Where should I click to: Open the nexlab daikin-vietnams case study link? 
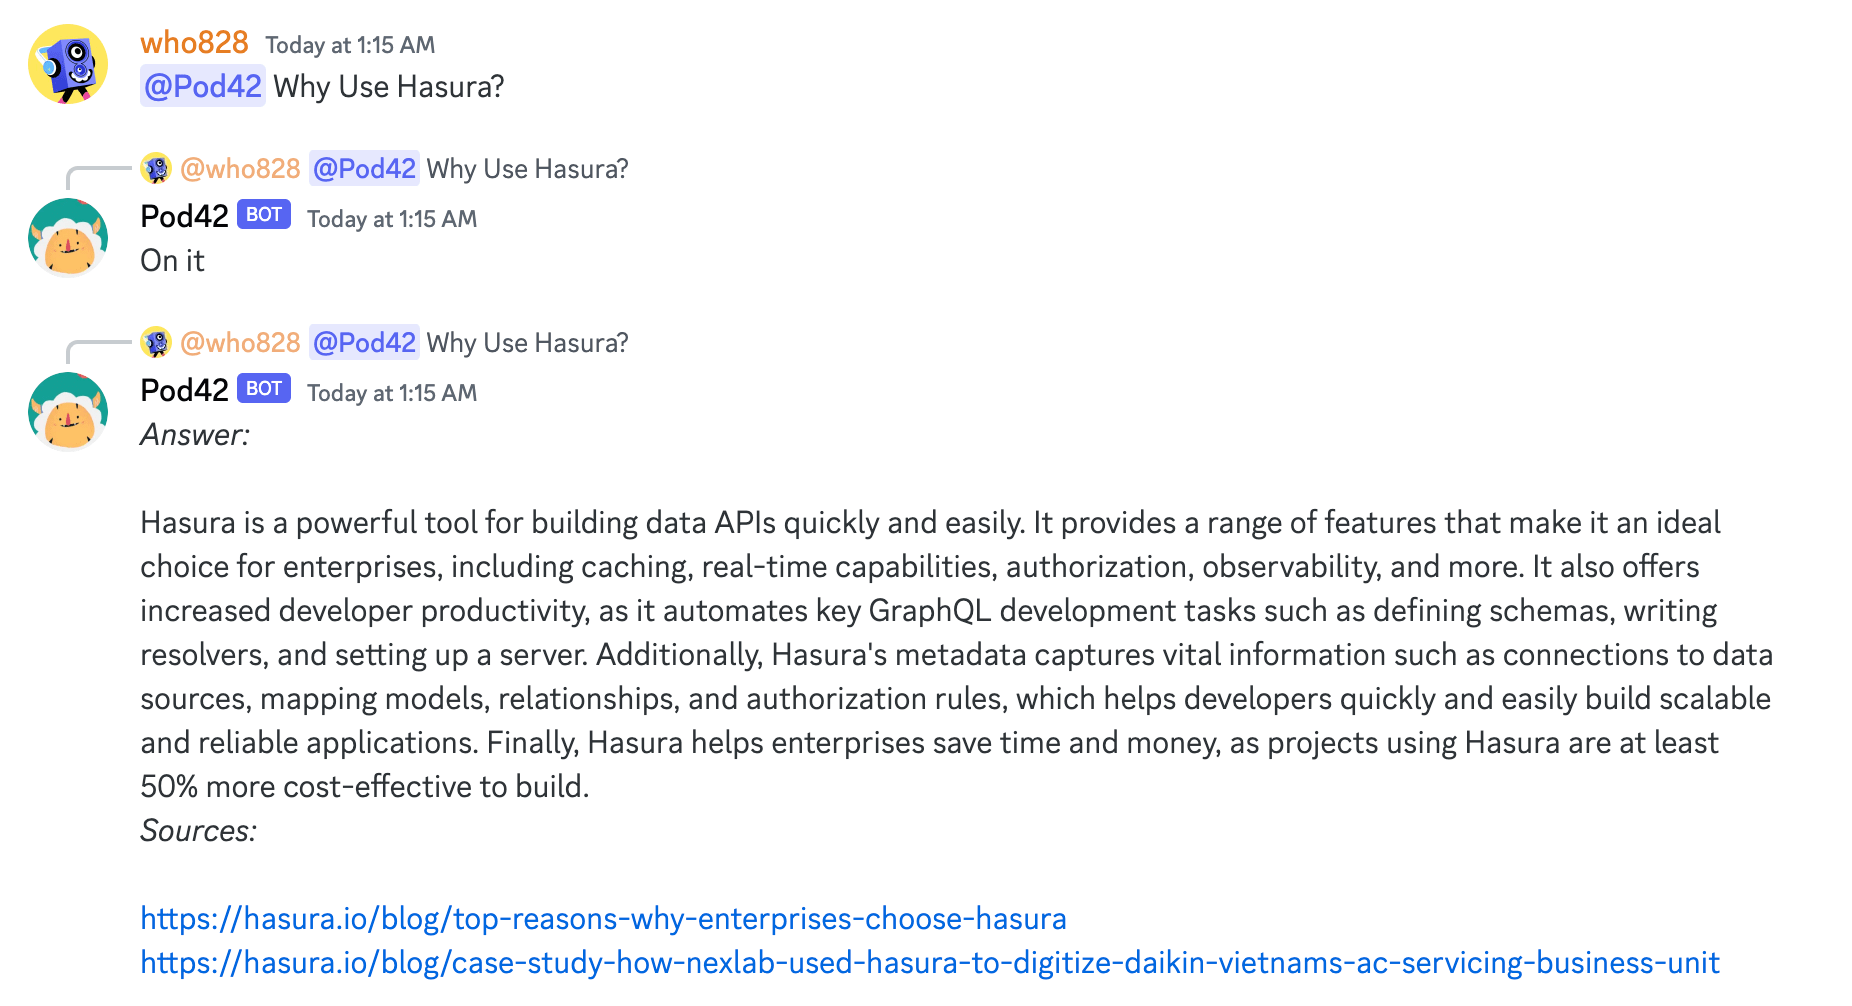pyautogui.click(x=930, y=962)
